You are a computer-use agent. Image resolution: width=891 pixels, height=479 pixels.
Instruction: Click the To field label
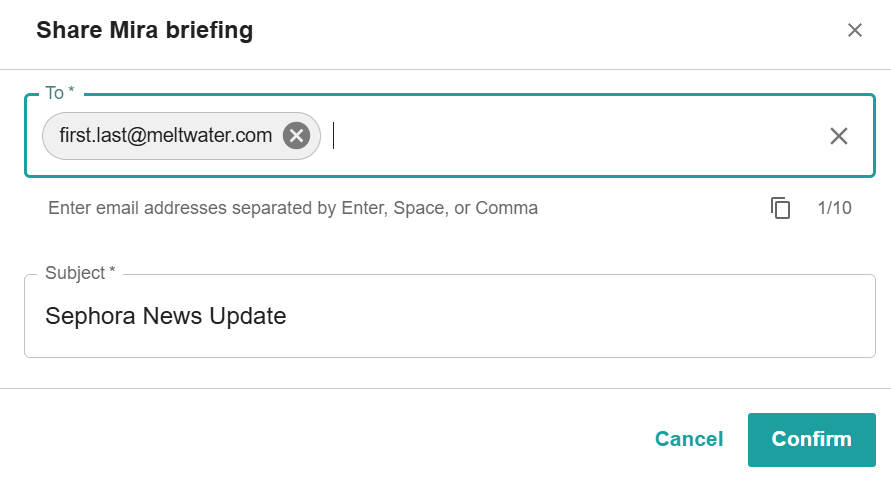(60, 93)
